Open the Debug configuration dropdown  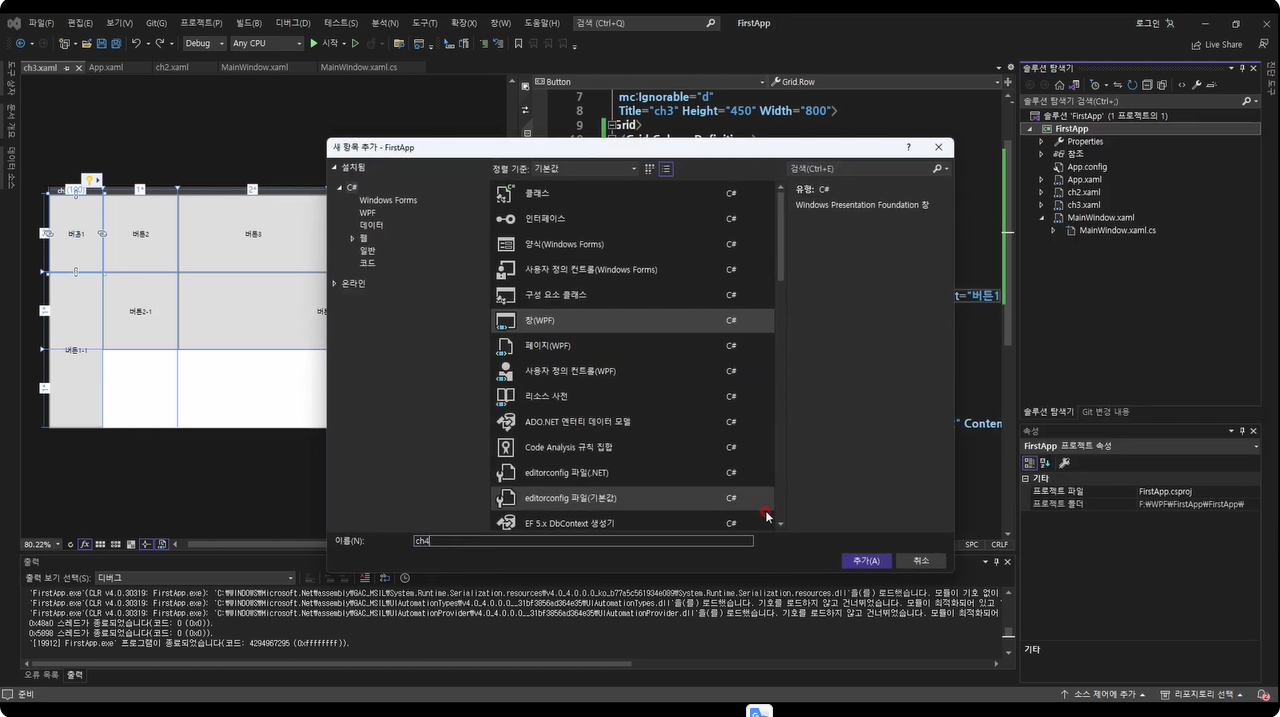click(x=204, y=44)
